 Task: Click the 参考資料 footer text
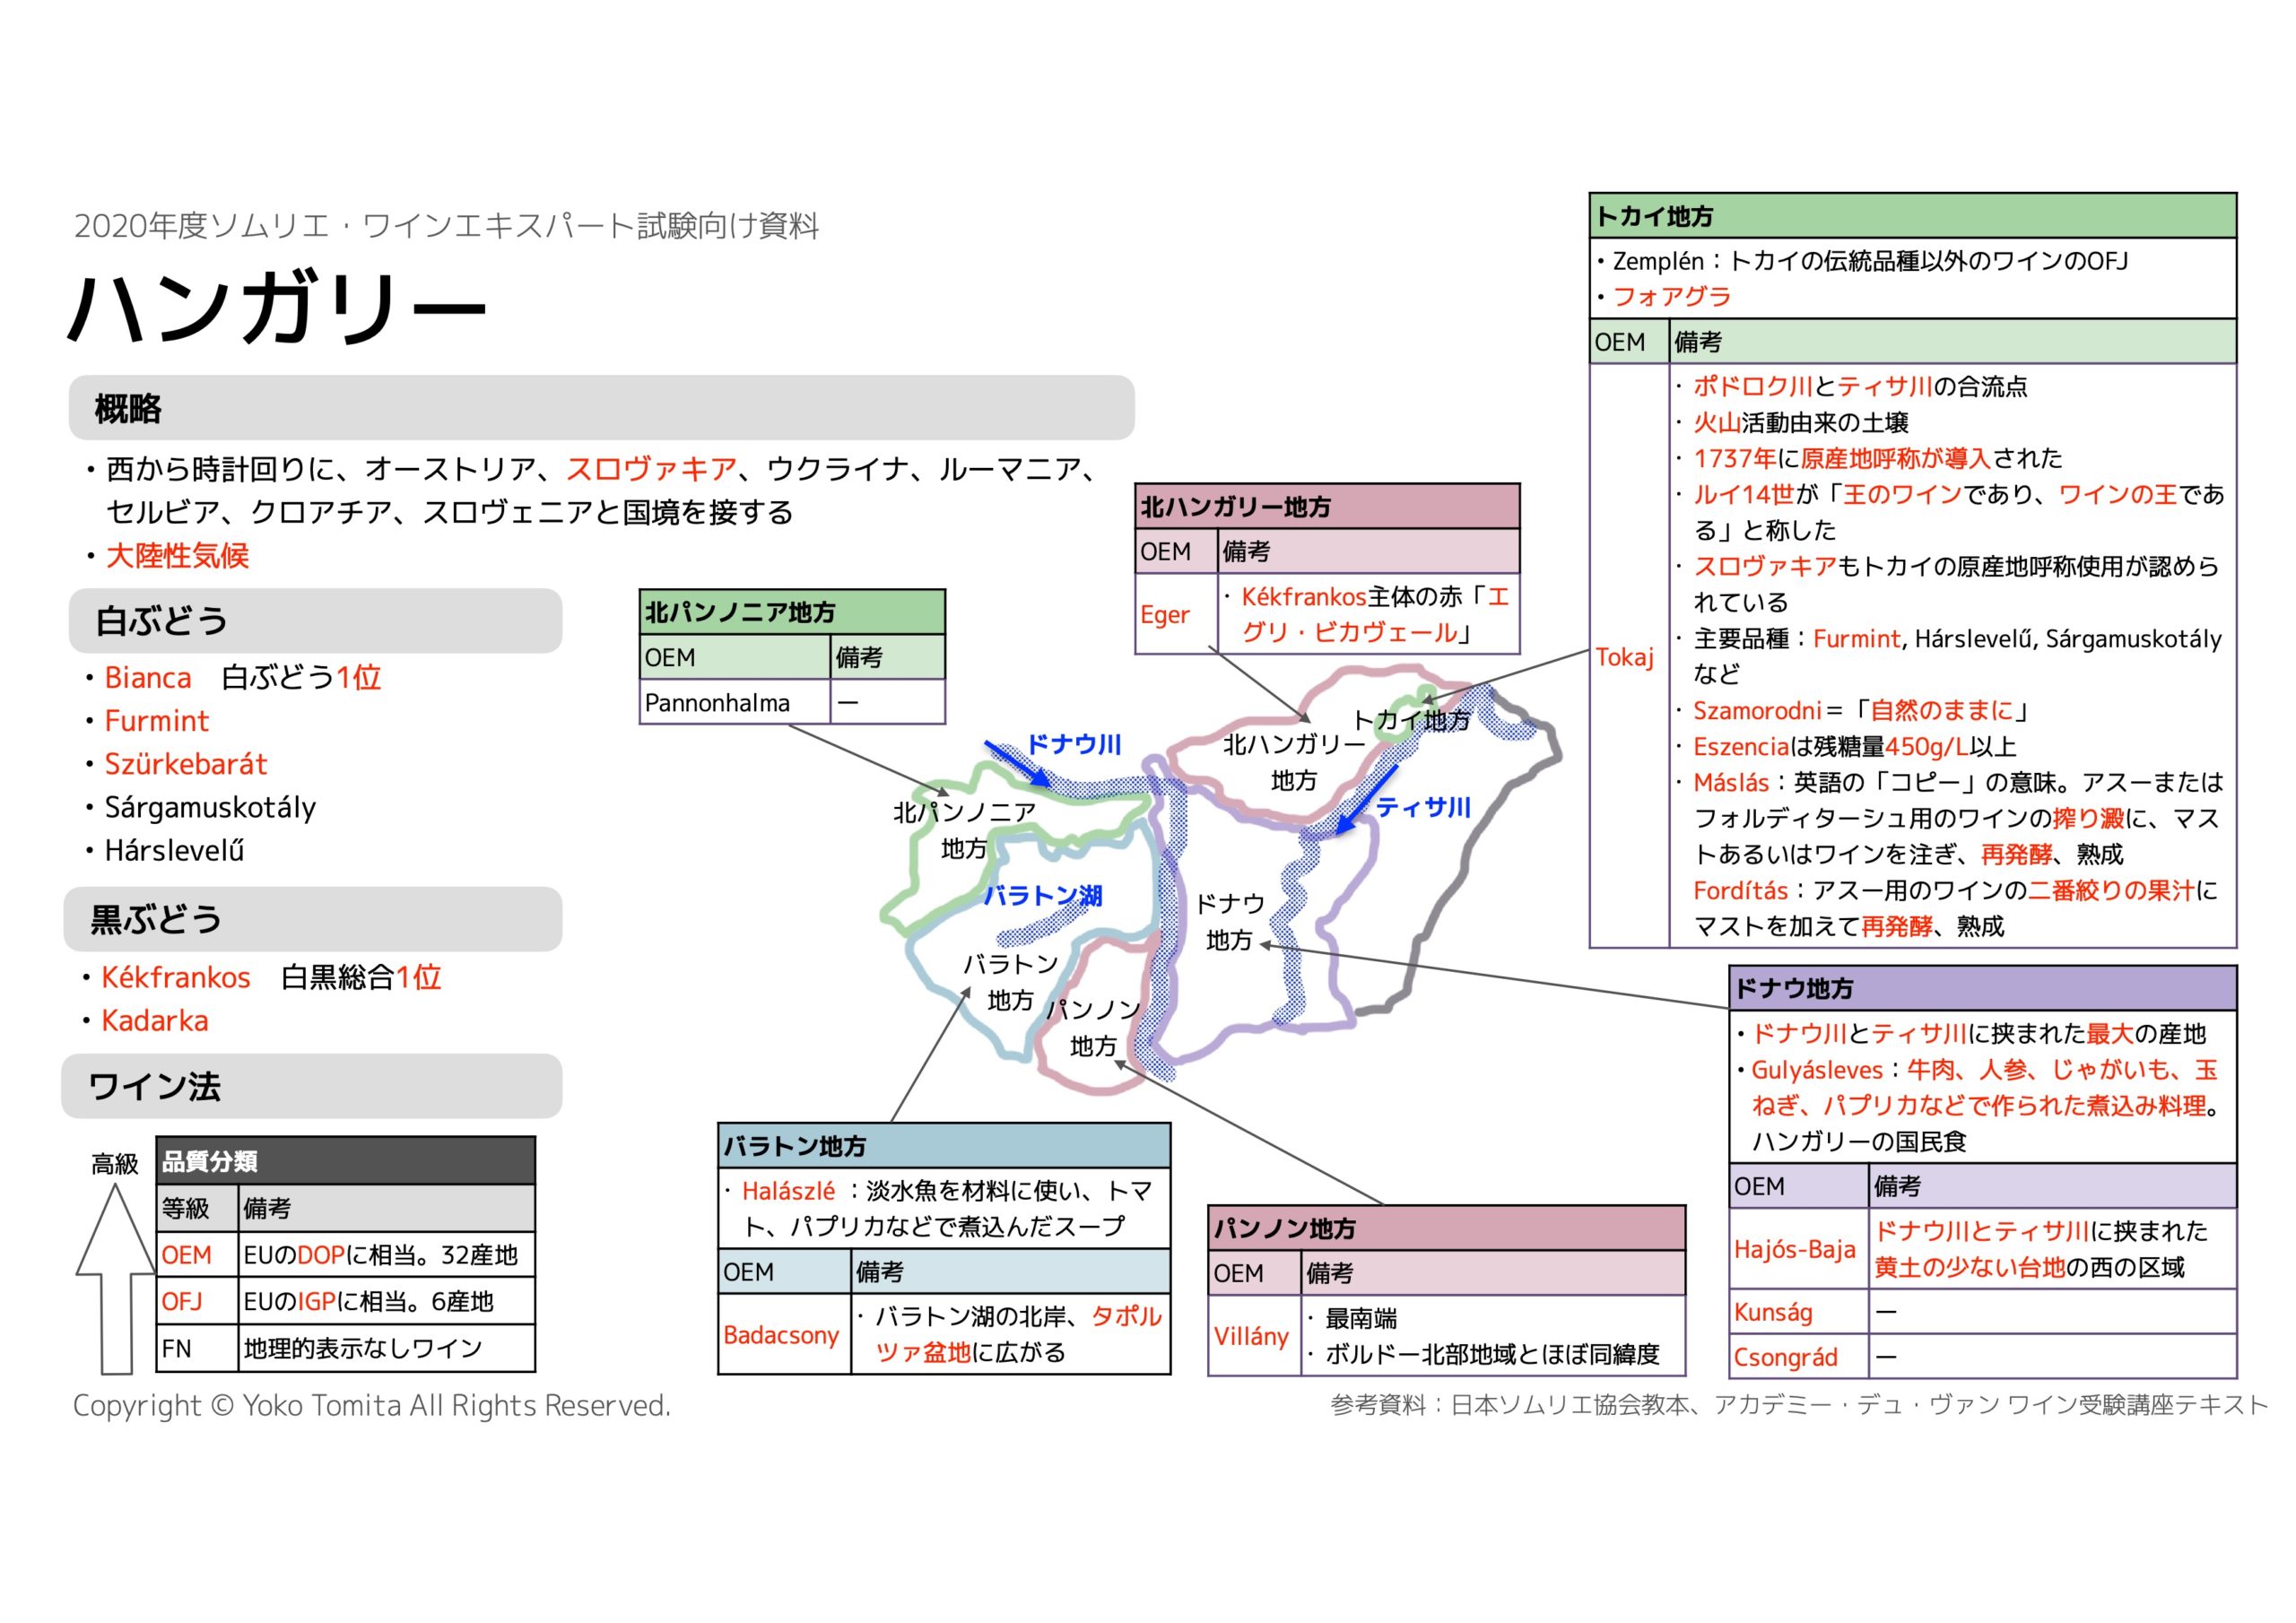pos(1800,1405)
